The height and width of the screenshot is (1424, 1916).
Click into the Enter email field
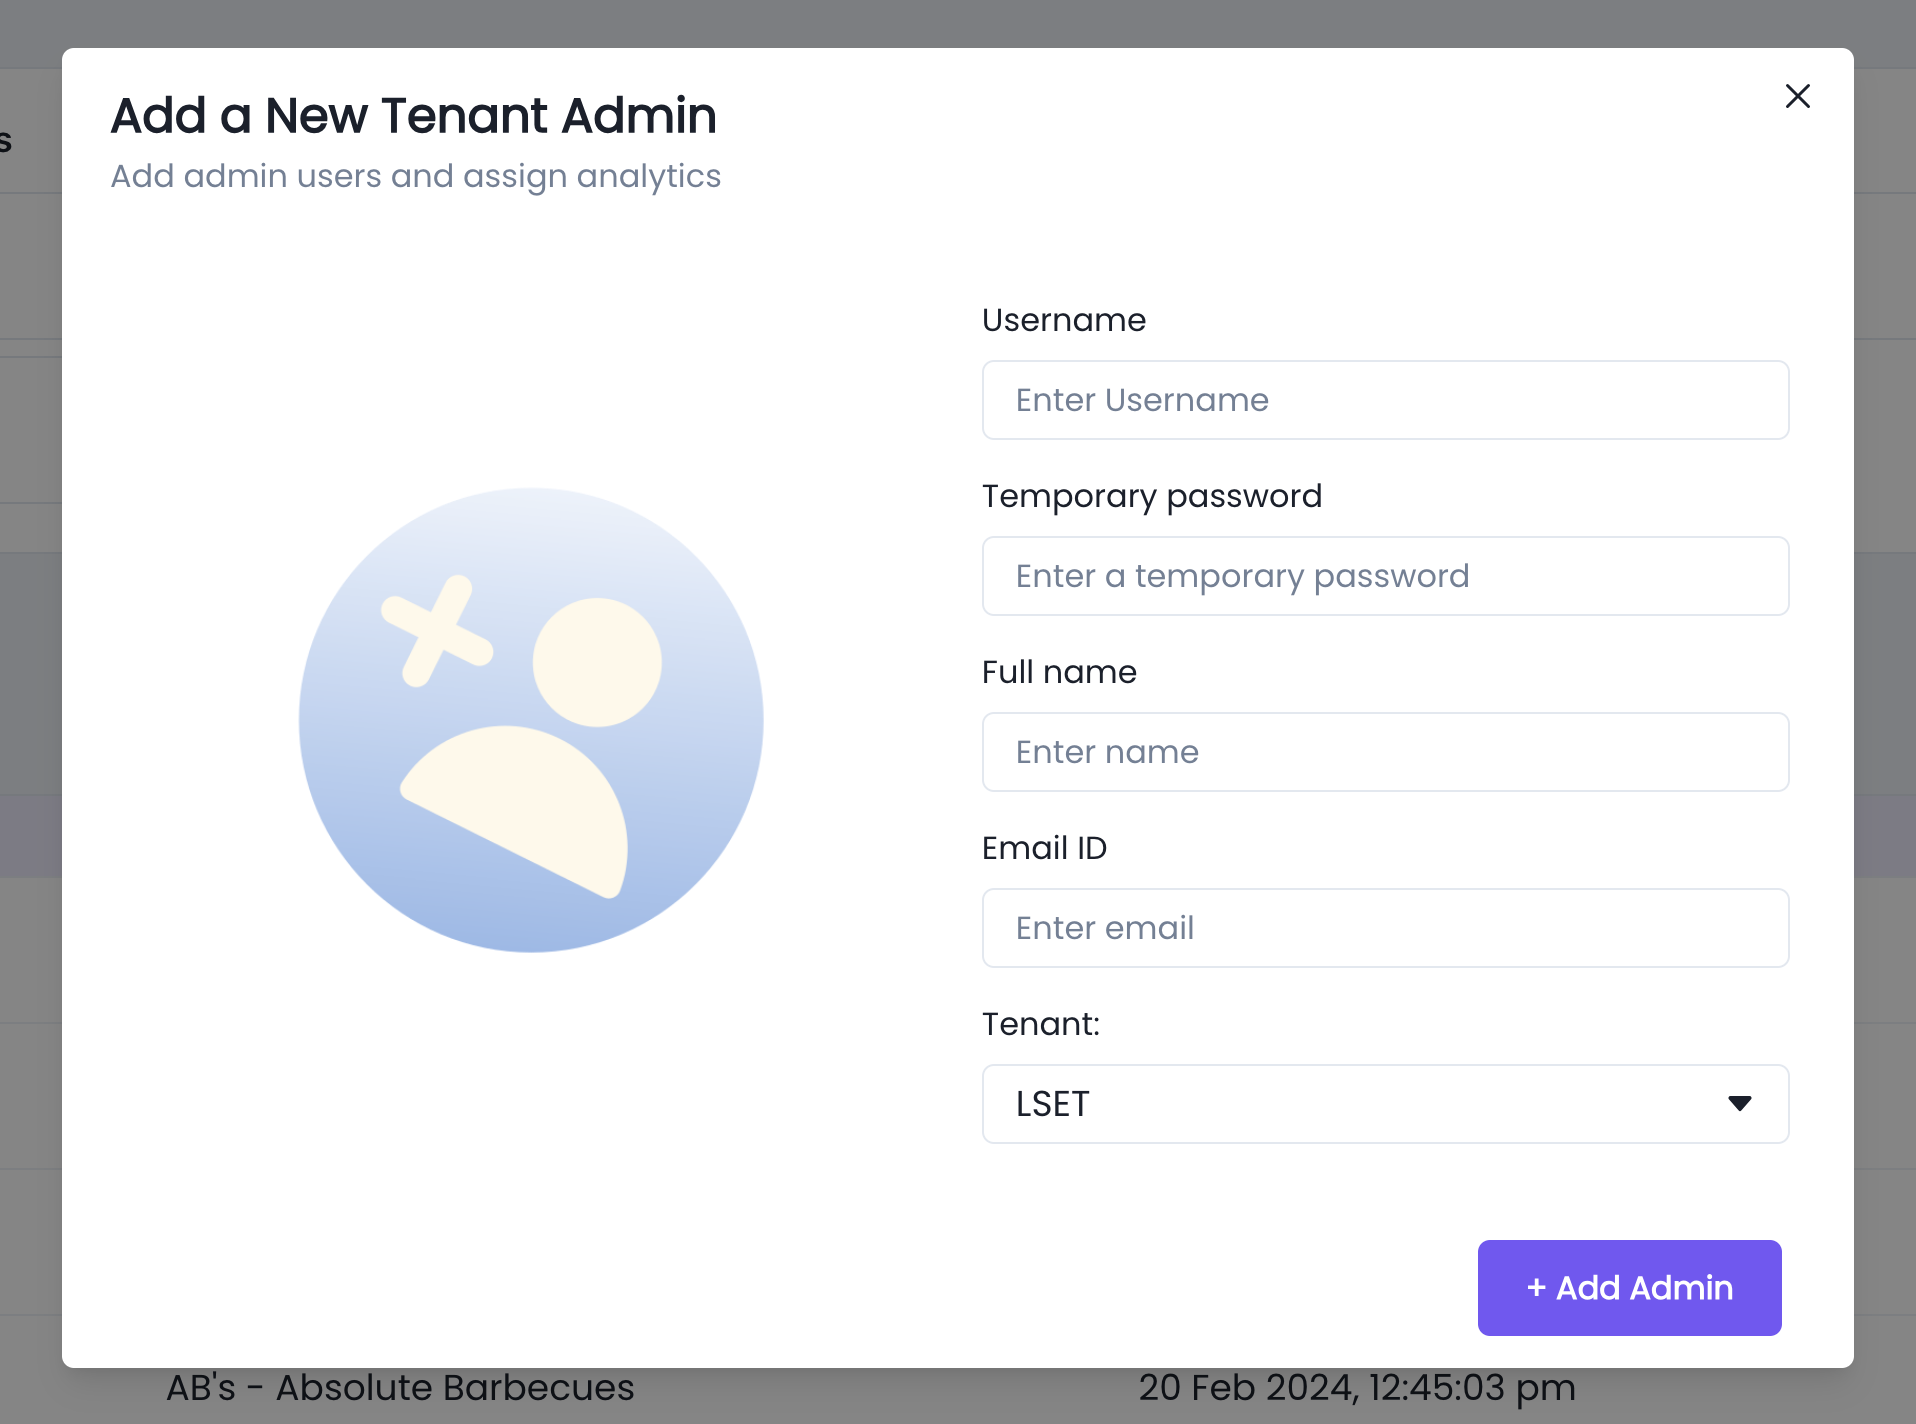pos(1385,928)
